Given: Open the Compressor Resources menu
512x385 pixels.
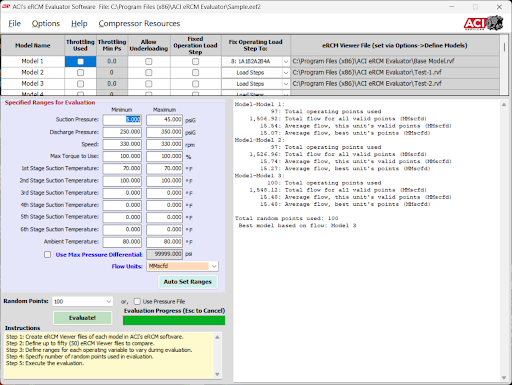Looking at the screenshot, I should [139, 23].
